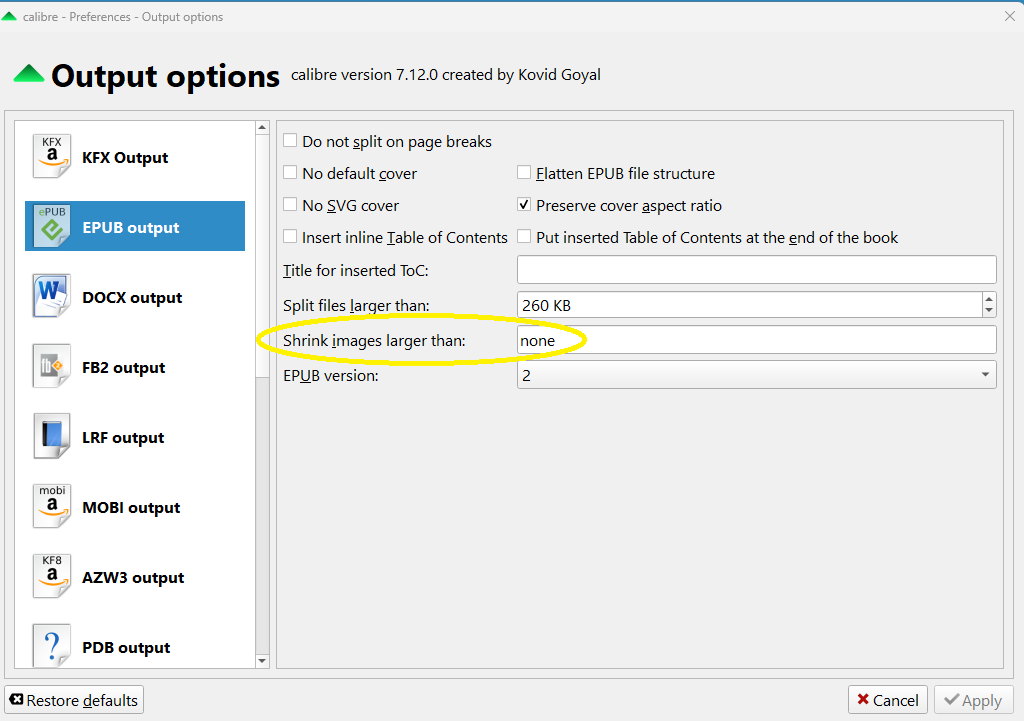
Task: Enable Do not split on page breaks
Action: coord(290,140)
